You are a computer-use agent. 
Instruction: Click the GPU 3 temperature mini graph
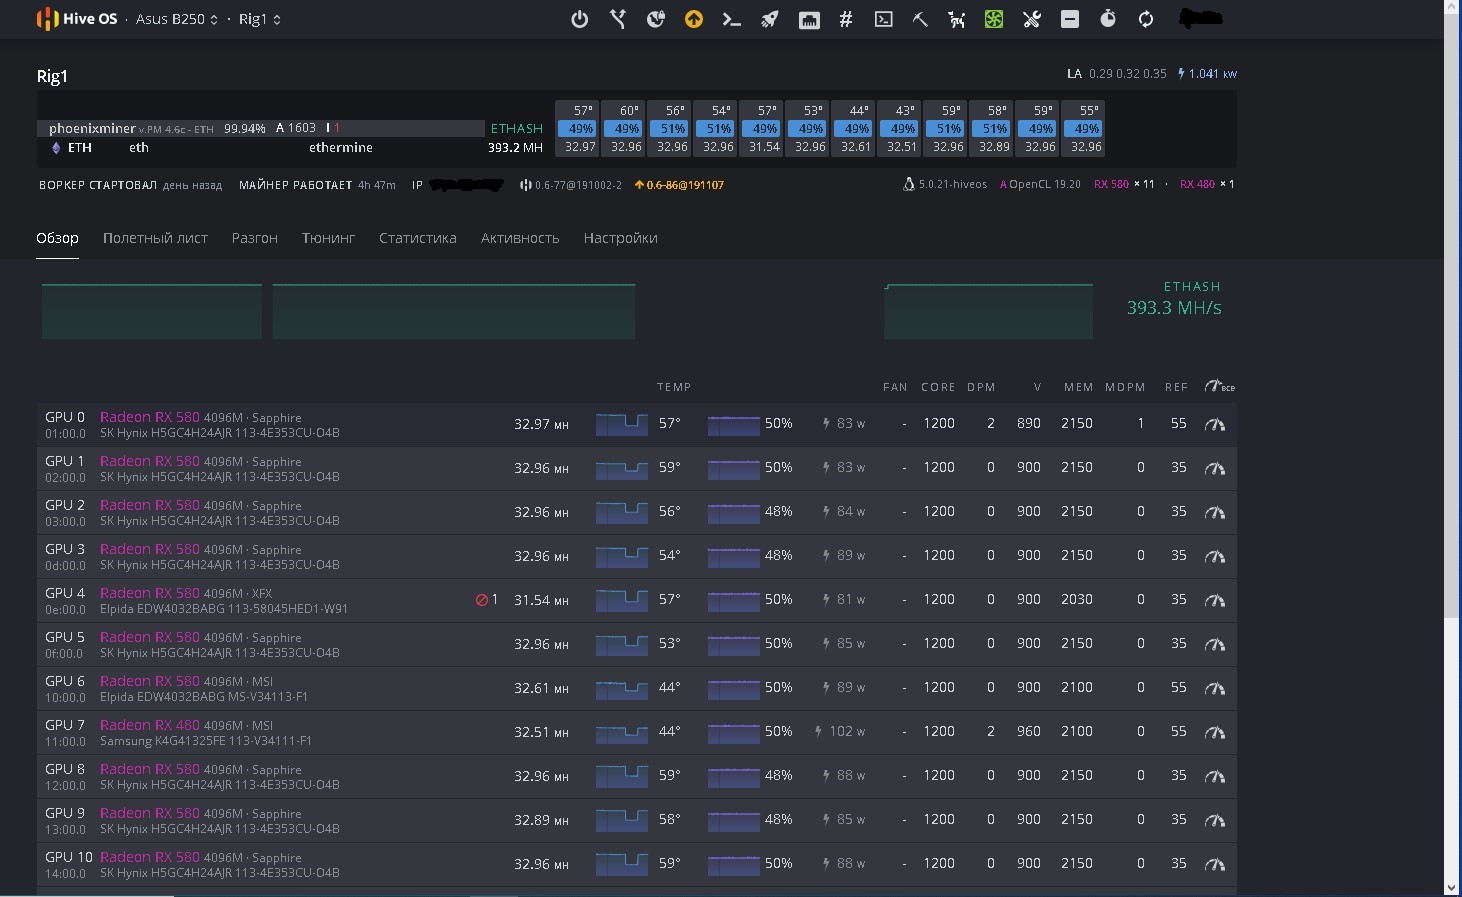coord(622,556)
